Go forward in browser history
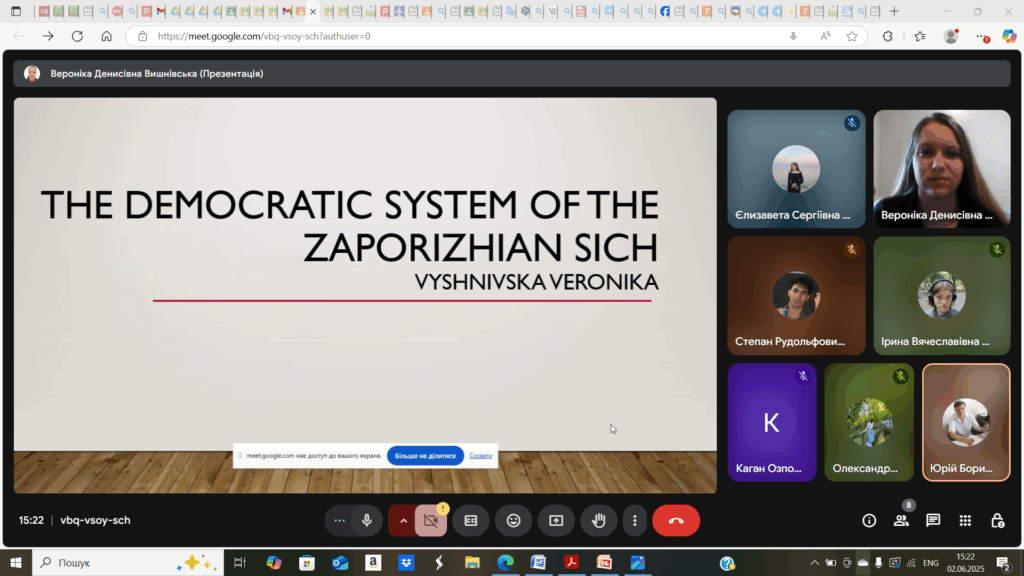The height and width of the screenshot is (576, 1024). [48, 36]
